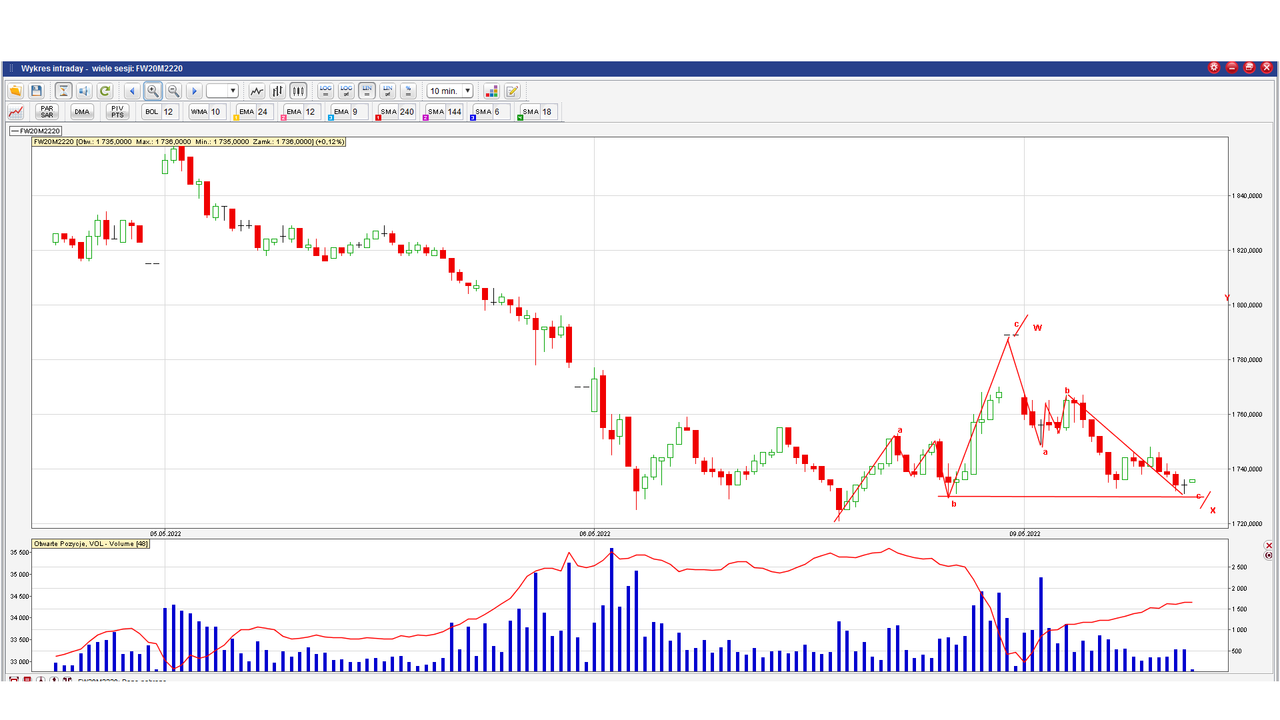Click the 09.05.2022 date label
Image resolution: width=1280 pixels, height=720 pixels.
(1025, 533)
